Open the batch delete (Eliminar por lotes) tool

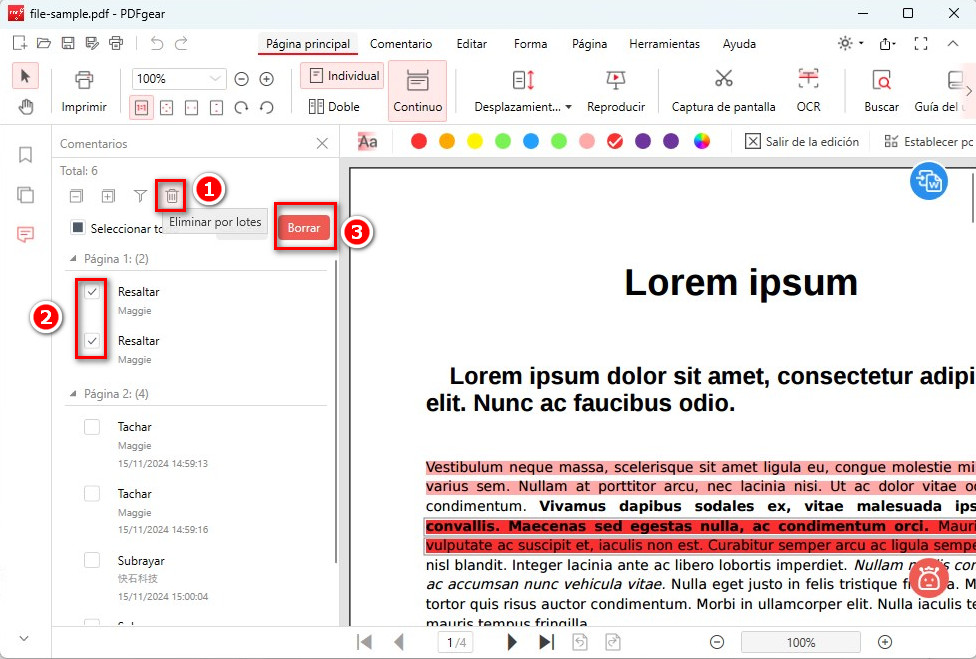171,195
